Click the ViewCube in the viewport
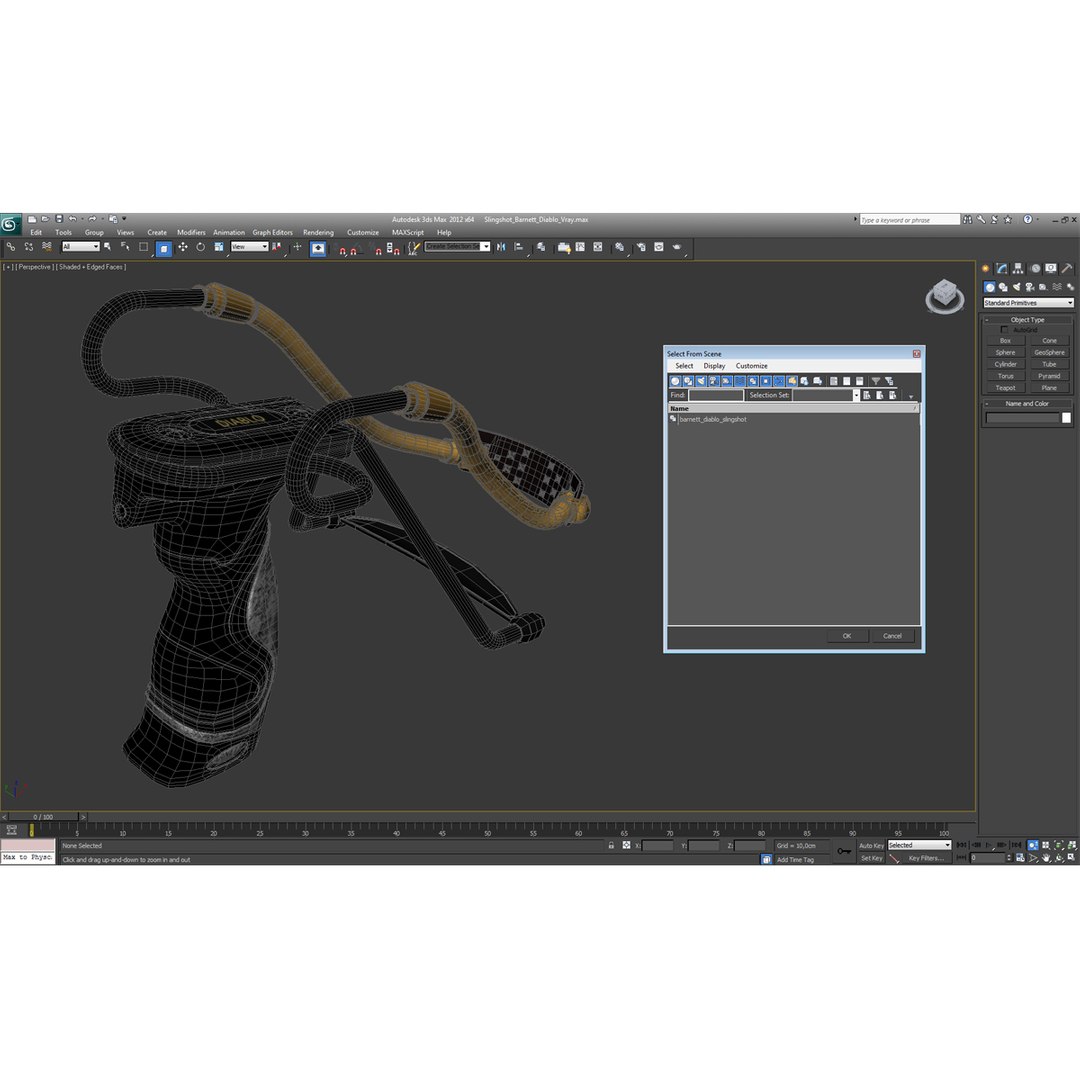Screen dimensions: 1080x1080 point(944,296)
